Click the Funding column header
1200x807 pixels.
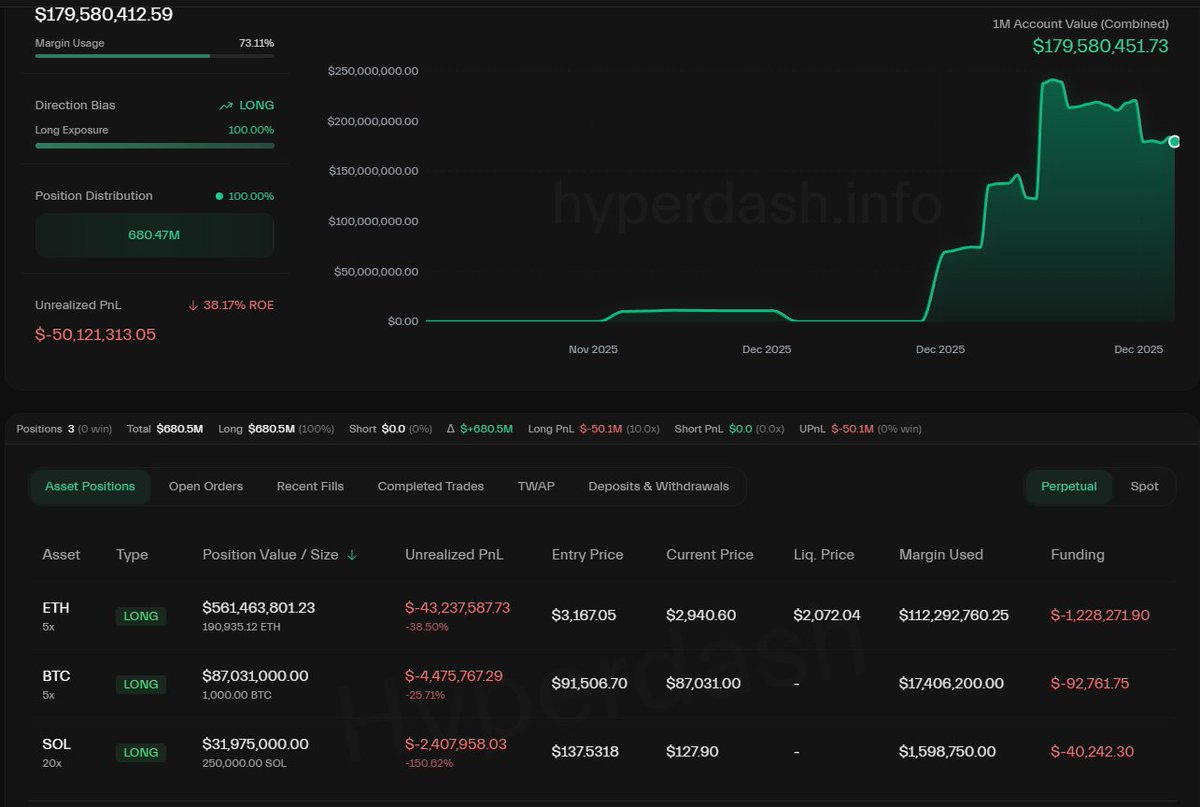[x=1078, y=554]
